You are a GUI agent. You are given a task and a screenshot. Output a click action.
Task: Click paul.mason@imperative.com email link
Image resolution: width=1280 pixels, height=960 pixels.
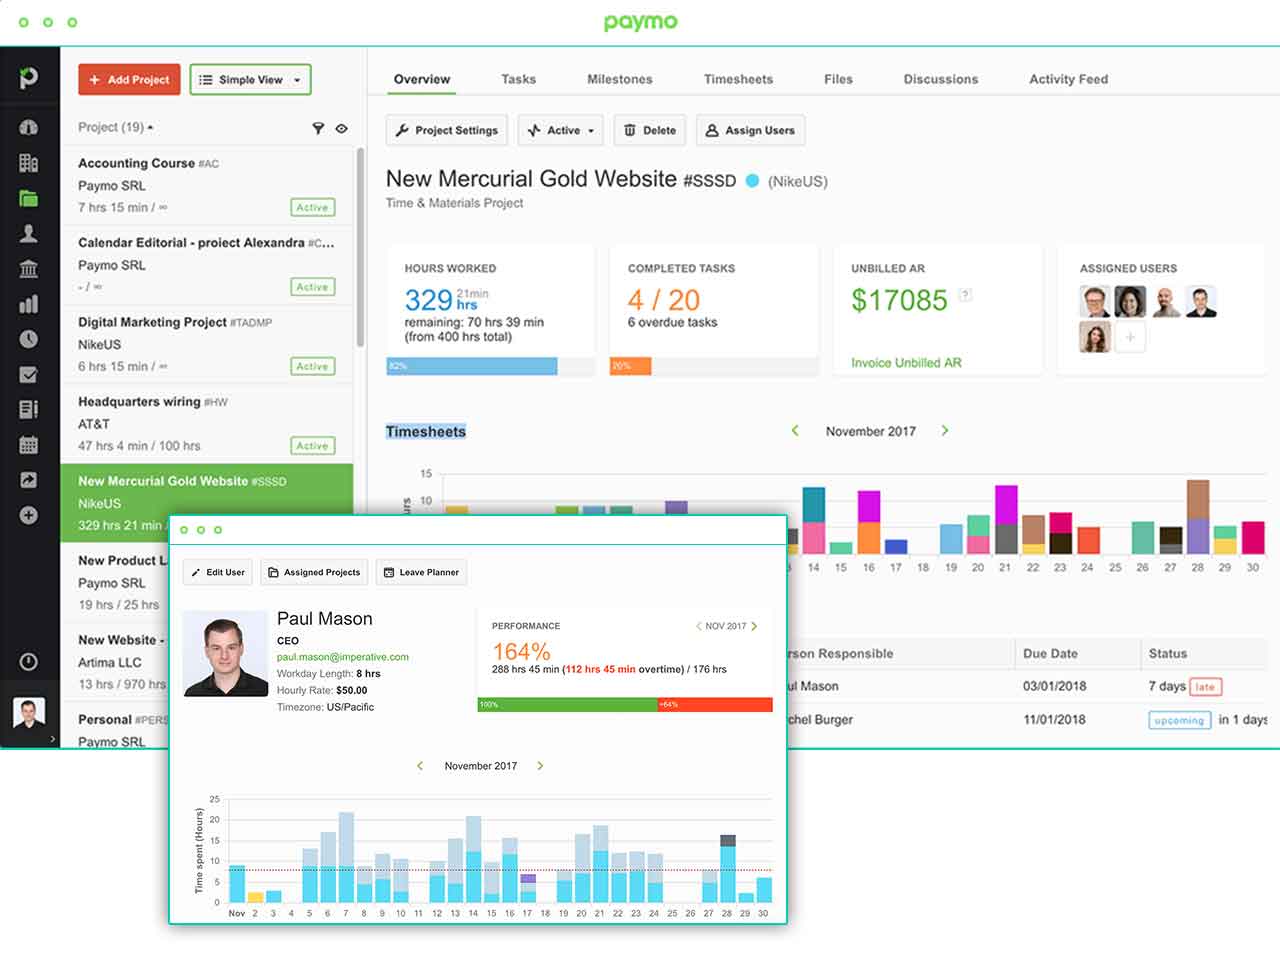(x=343, y=657)
